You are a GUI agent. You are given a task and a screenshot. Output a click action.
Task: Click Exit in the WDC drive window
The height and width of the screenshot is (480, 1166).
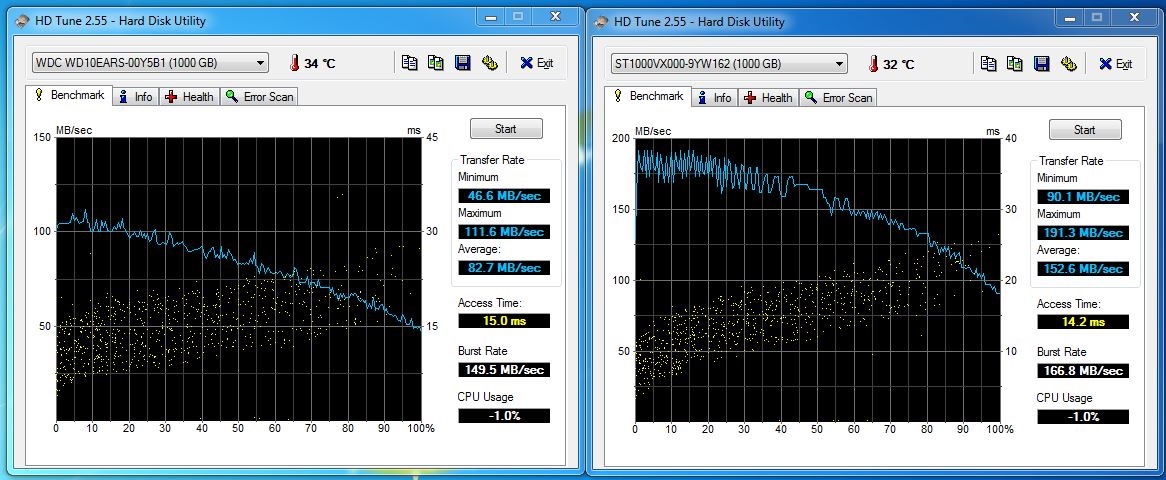[536, 63]
